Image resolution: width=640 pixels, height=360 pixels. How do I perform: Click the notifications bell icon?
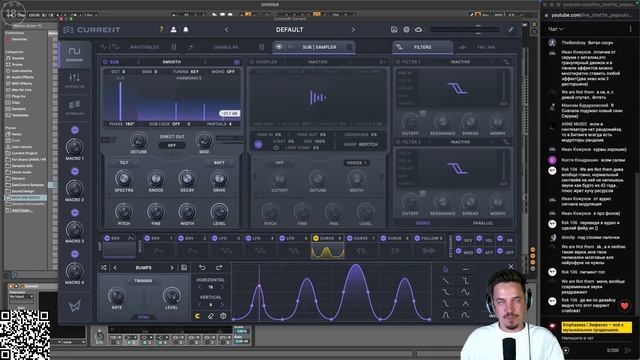click(x=186, y=29)
